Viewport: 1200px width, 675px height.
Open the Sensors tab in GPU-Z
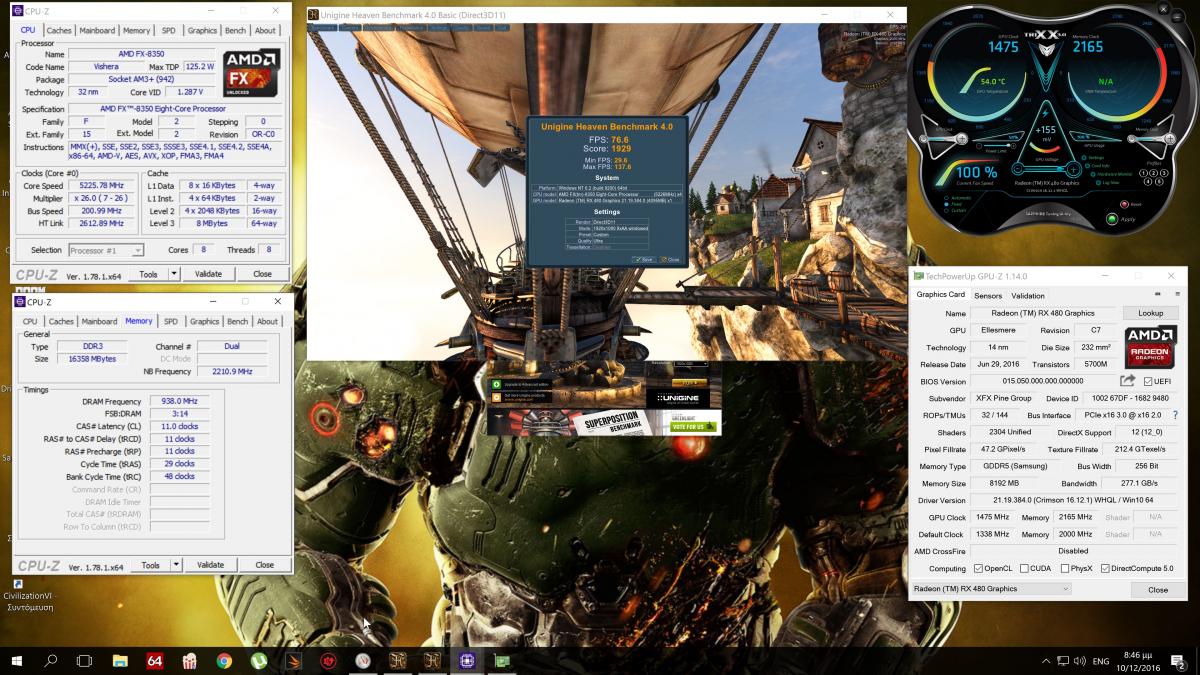tap(988, 295)
